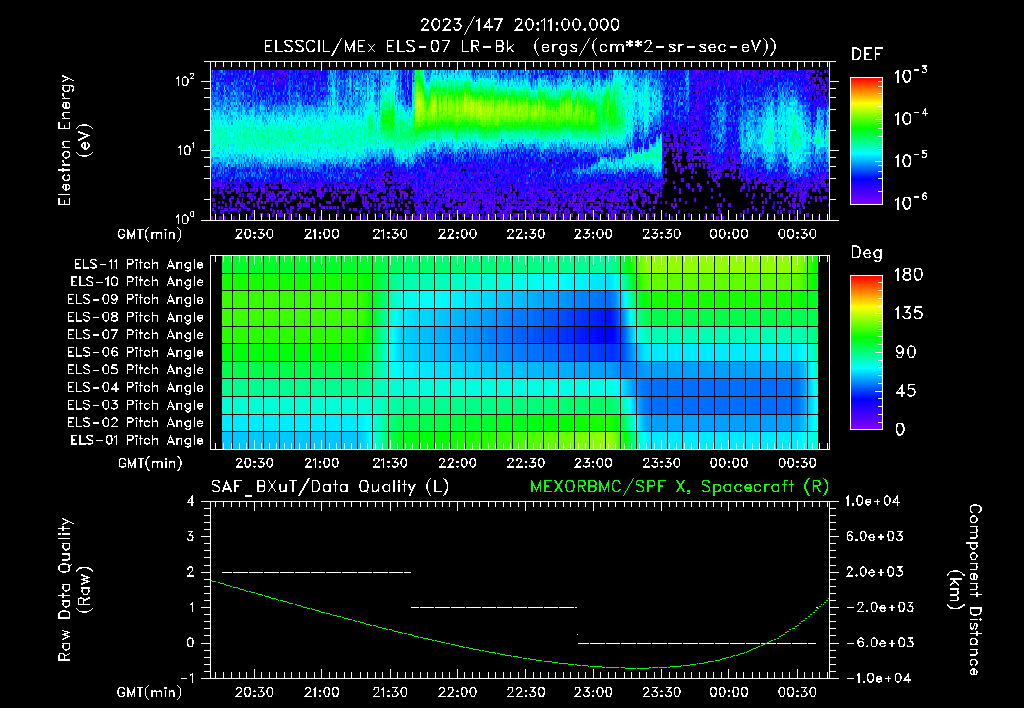Click the ELS-09 Pitch Angle row label
The image size is (1024, 708).
point(136,300)
